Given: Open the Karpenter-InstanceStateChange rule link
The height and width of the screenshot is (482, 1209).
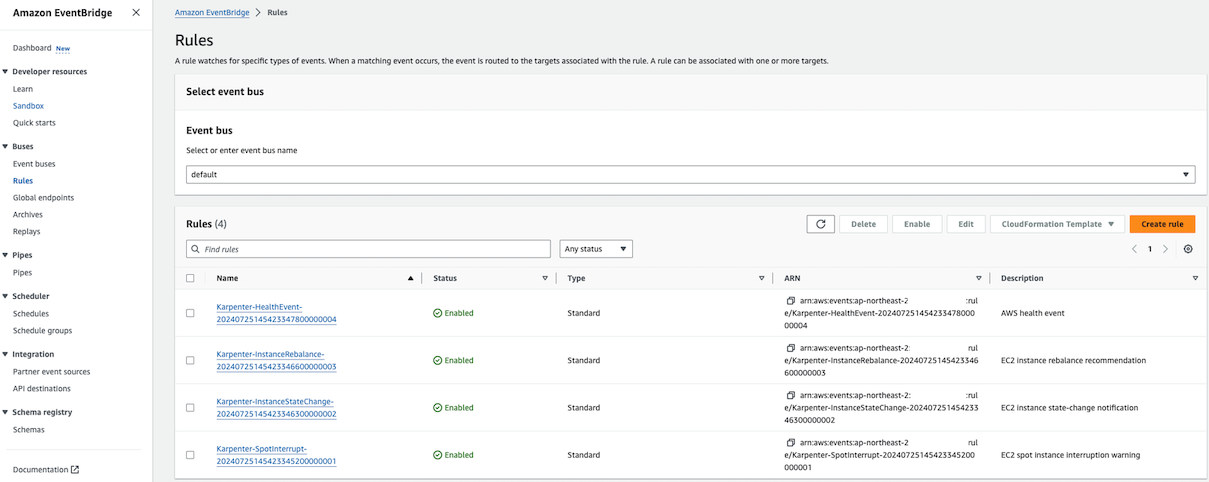Looking at the screenshot, I should [276, 407].
